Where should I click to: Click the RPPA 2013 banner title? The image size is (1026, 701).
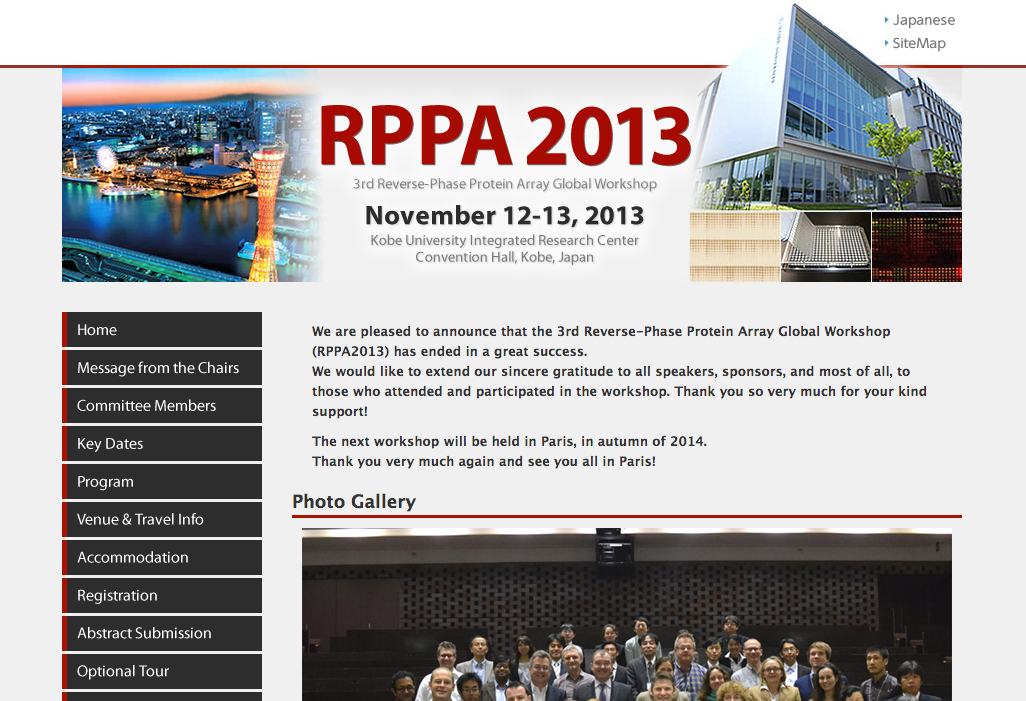(x=505, y=136)
